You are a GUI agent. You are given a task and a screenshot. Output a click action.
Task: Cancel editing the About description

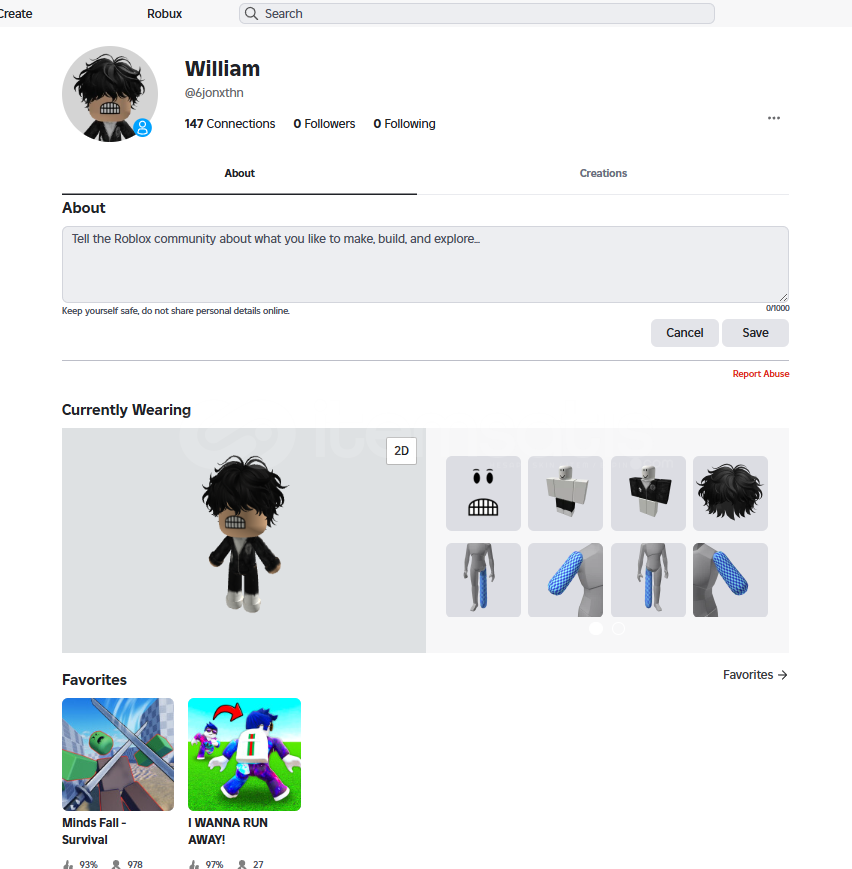pyautogui.click(x=685, y=333)
